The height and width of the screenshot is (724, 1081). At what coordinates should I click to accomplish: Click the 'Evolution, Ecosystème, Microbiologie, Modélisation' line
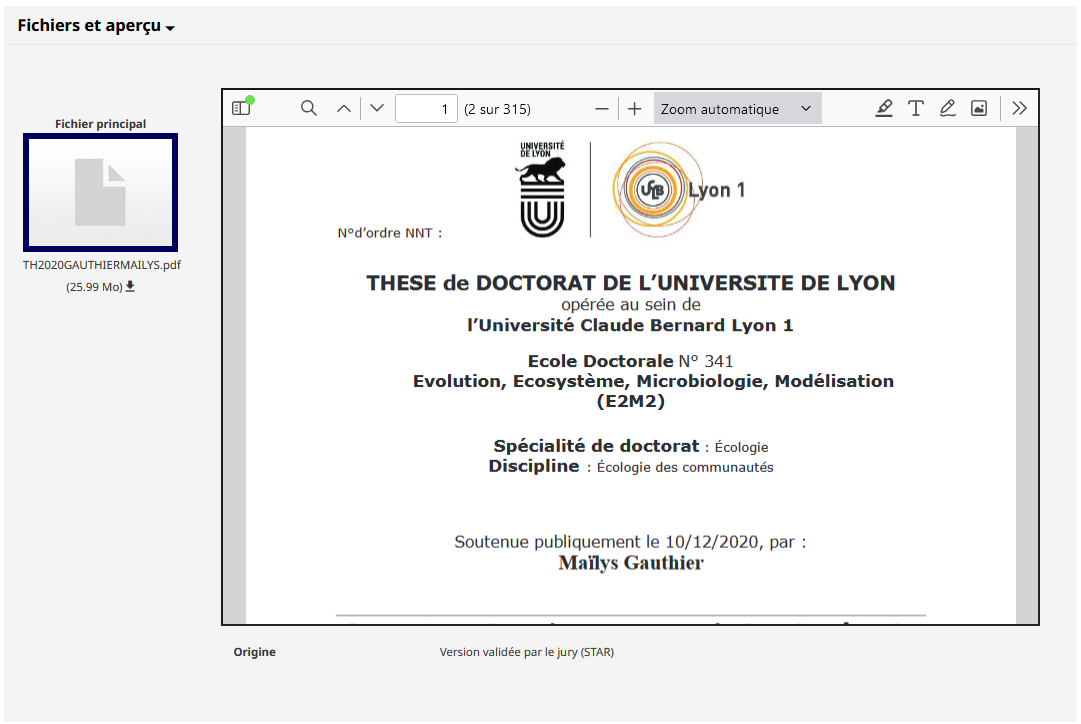click(x=653, y=381)
